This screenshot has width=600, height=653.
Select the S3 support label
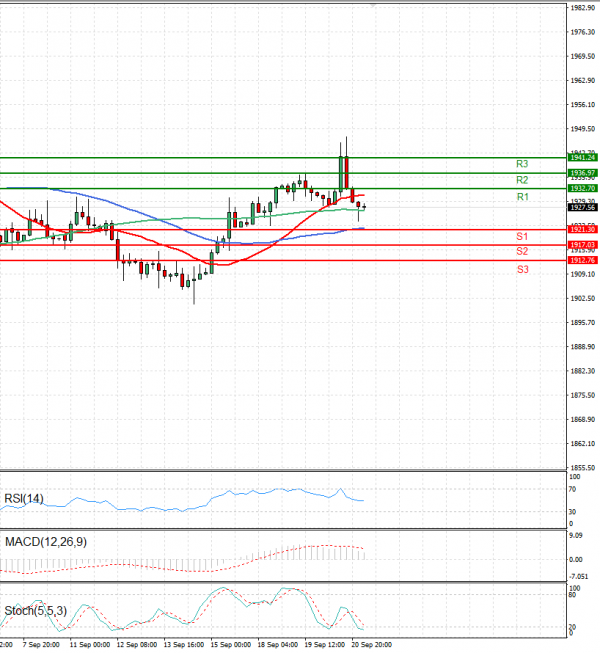click(x=522, y=270)
